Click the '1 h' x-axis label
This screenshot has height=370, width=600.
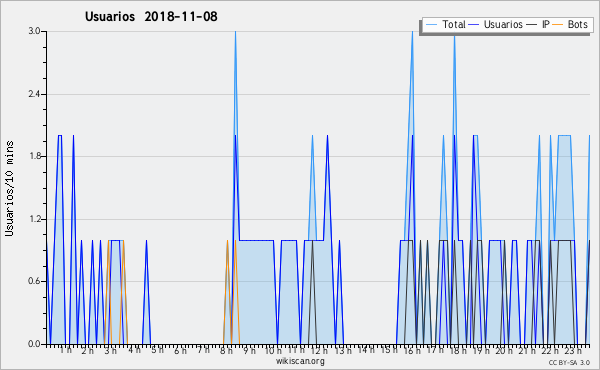pos(65,350)
